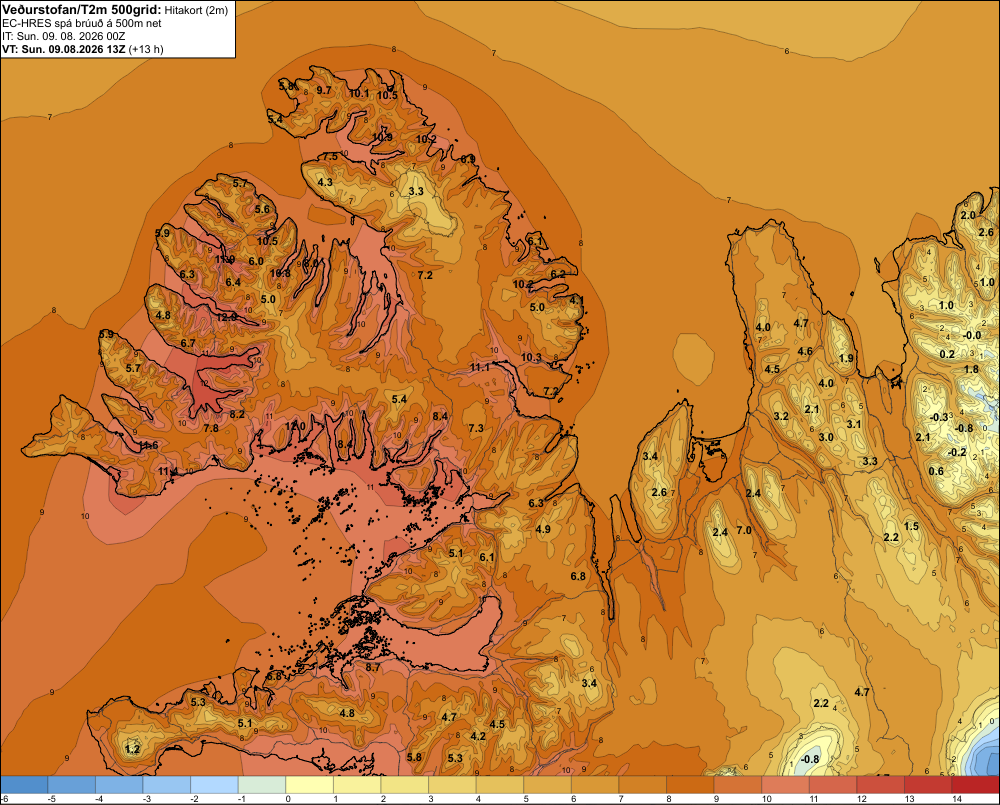
Task: Click the dark red swatch right of 14
Action: (975, 785)
